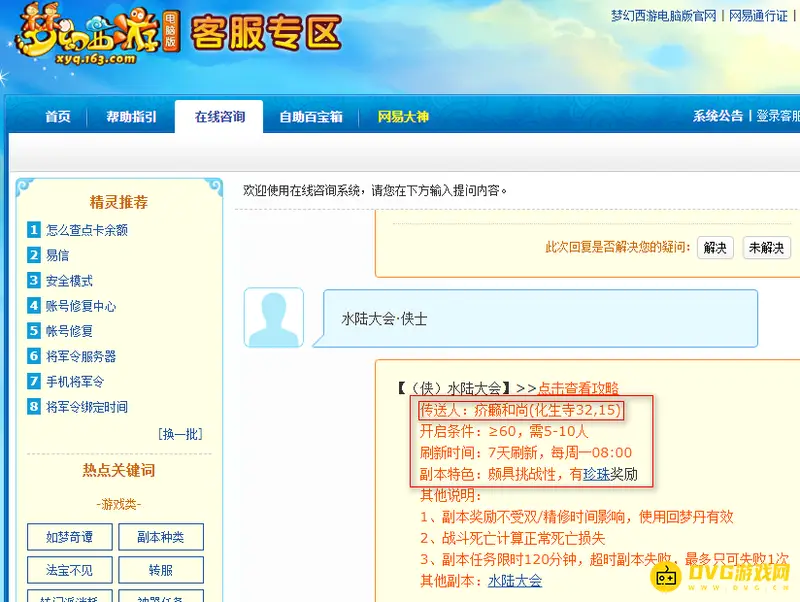Click the 开启条件：≥60 line
Image resolution: width=800 pixels, height=602 pixels.
point(504,432)
